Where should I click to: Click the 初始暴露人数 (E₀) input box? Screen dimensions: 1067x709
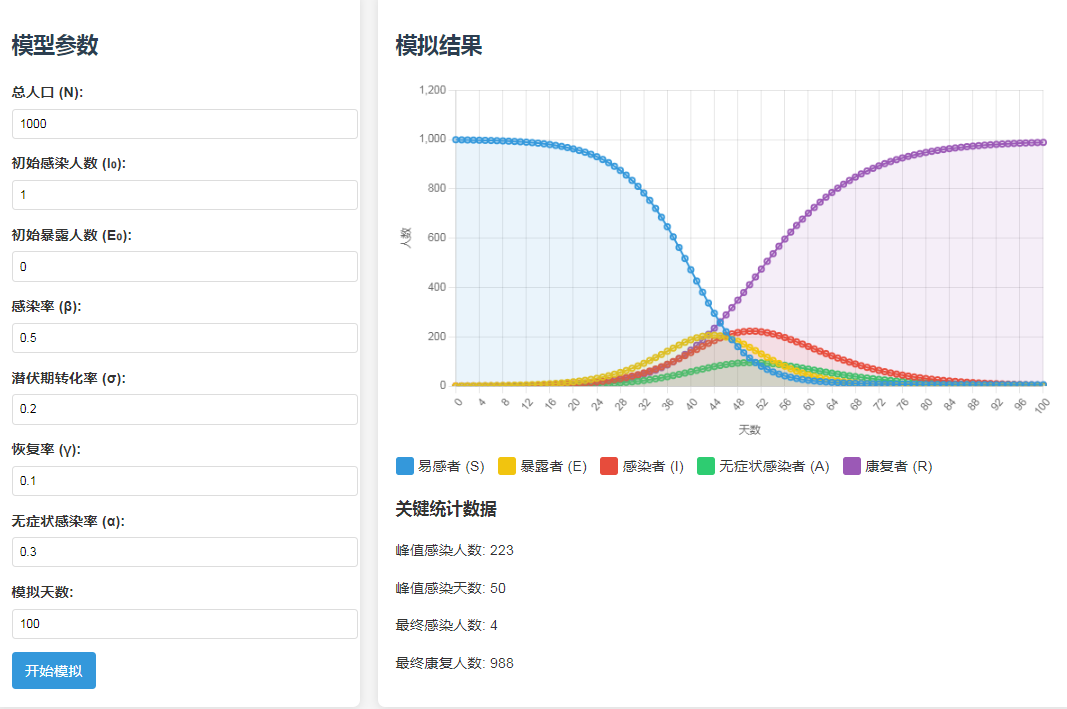pyautogui.click(x=183, y=266)
